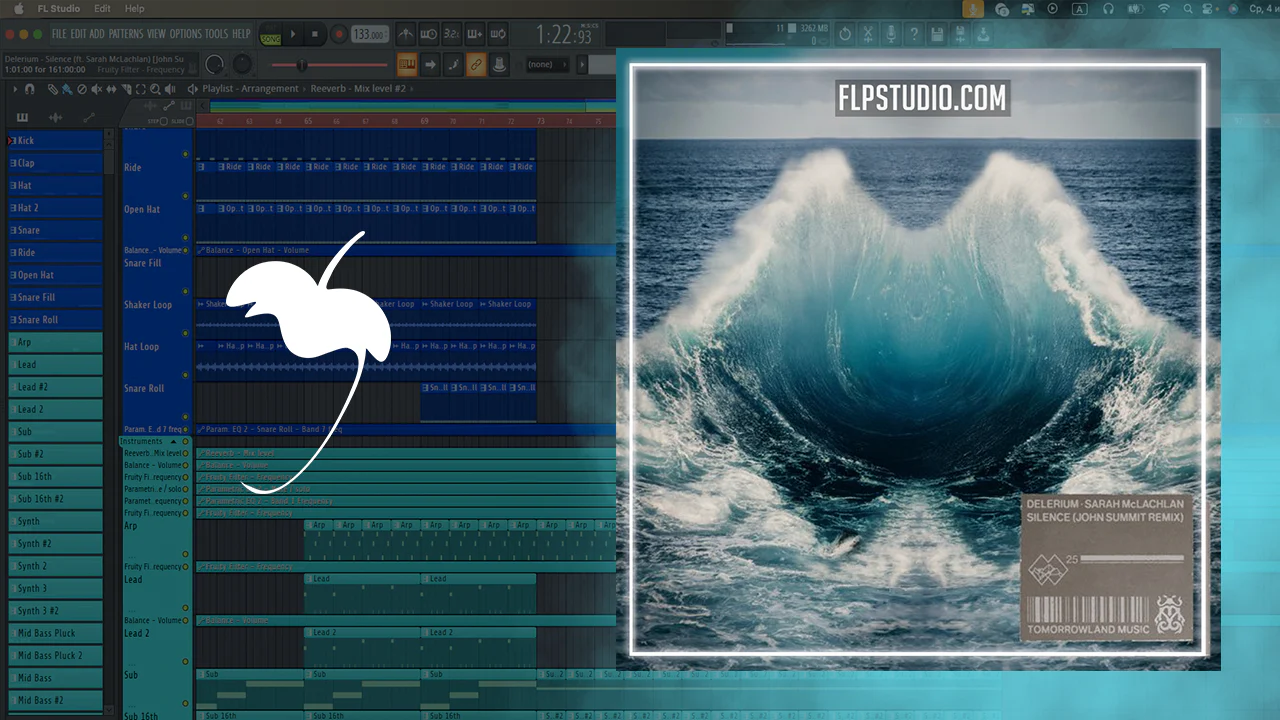Click the one-click audio recording microphone
The image size is (1280, 720).
[x=891, y=35]
